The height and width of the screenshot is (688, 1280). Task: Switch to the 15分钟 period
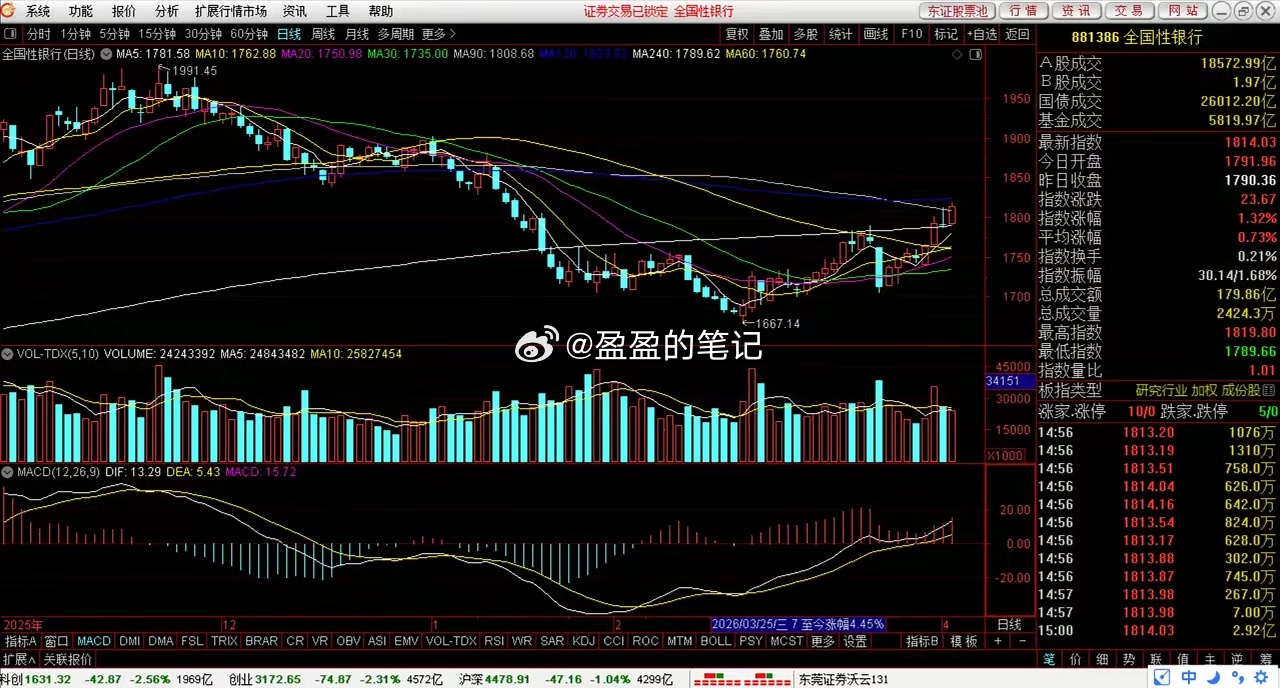click(x=156, y=34)
